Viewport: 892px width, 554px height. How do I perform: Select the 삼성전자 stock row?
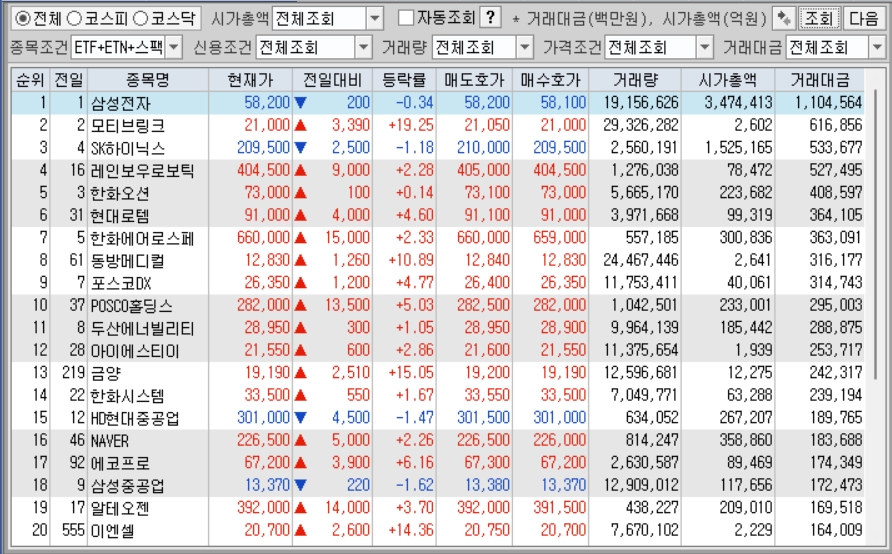[x=438, y=103]
